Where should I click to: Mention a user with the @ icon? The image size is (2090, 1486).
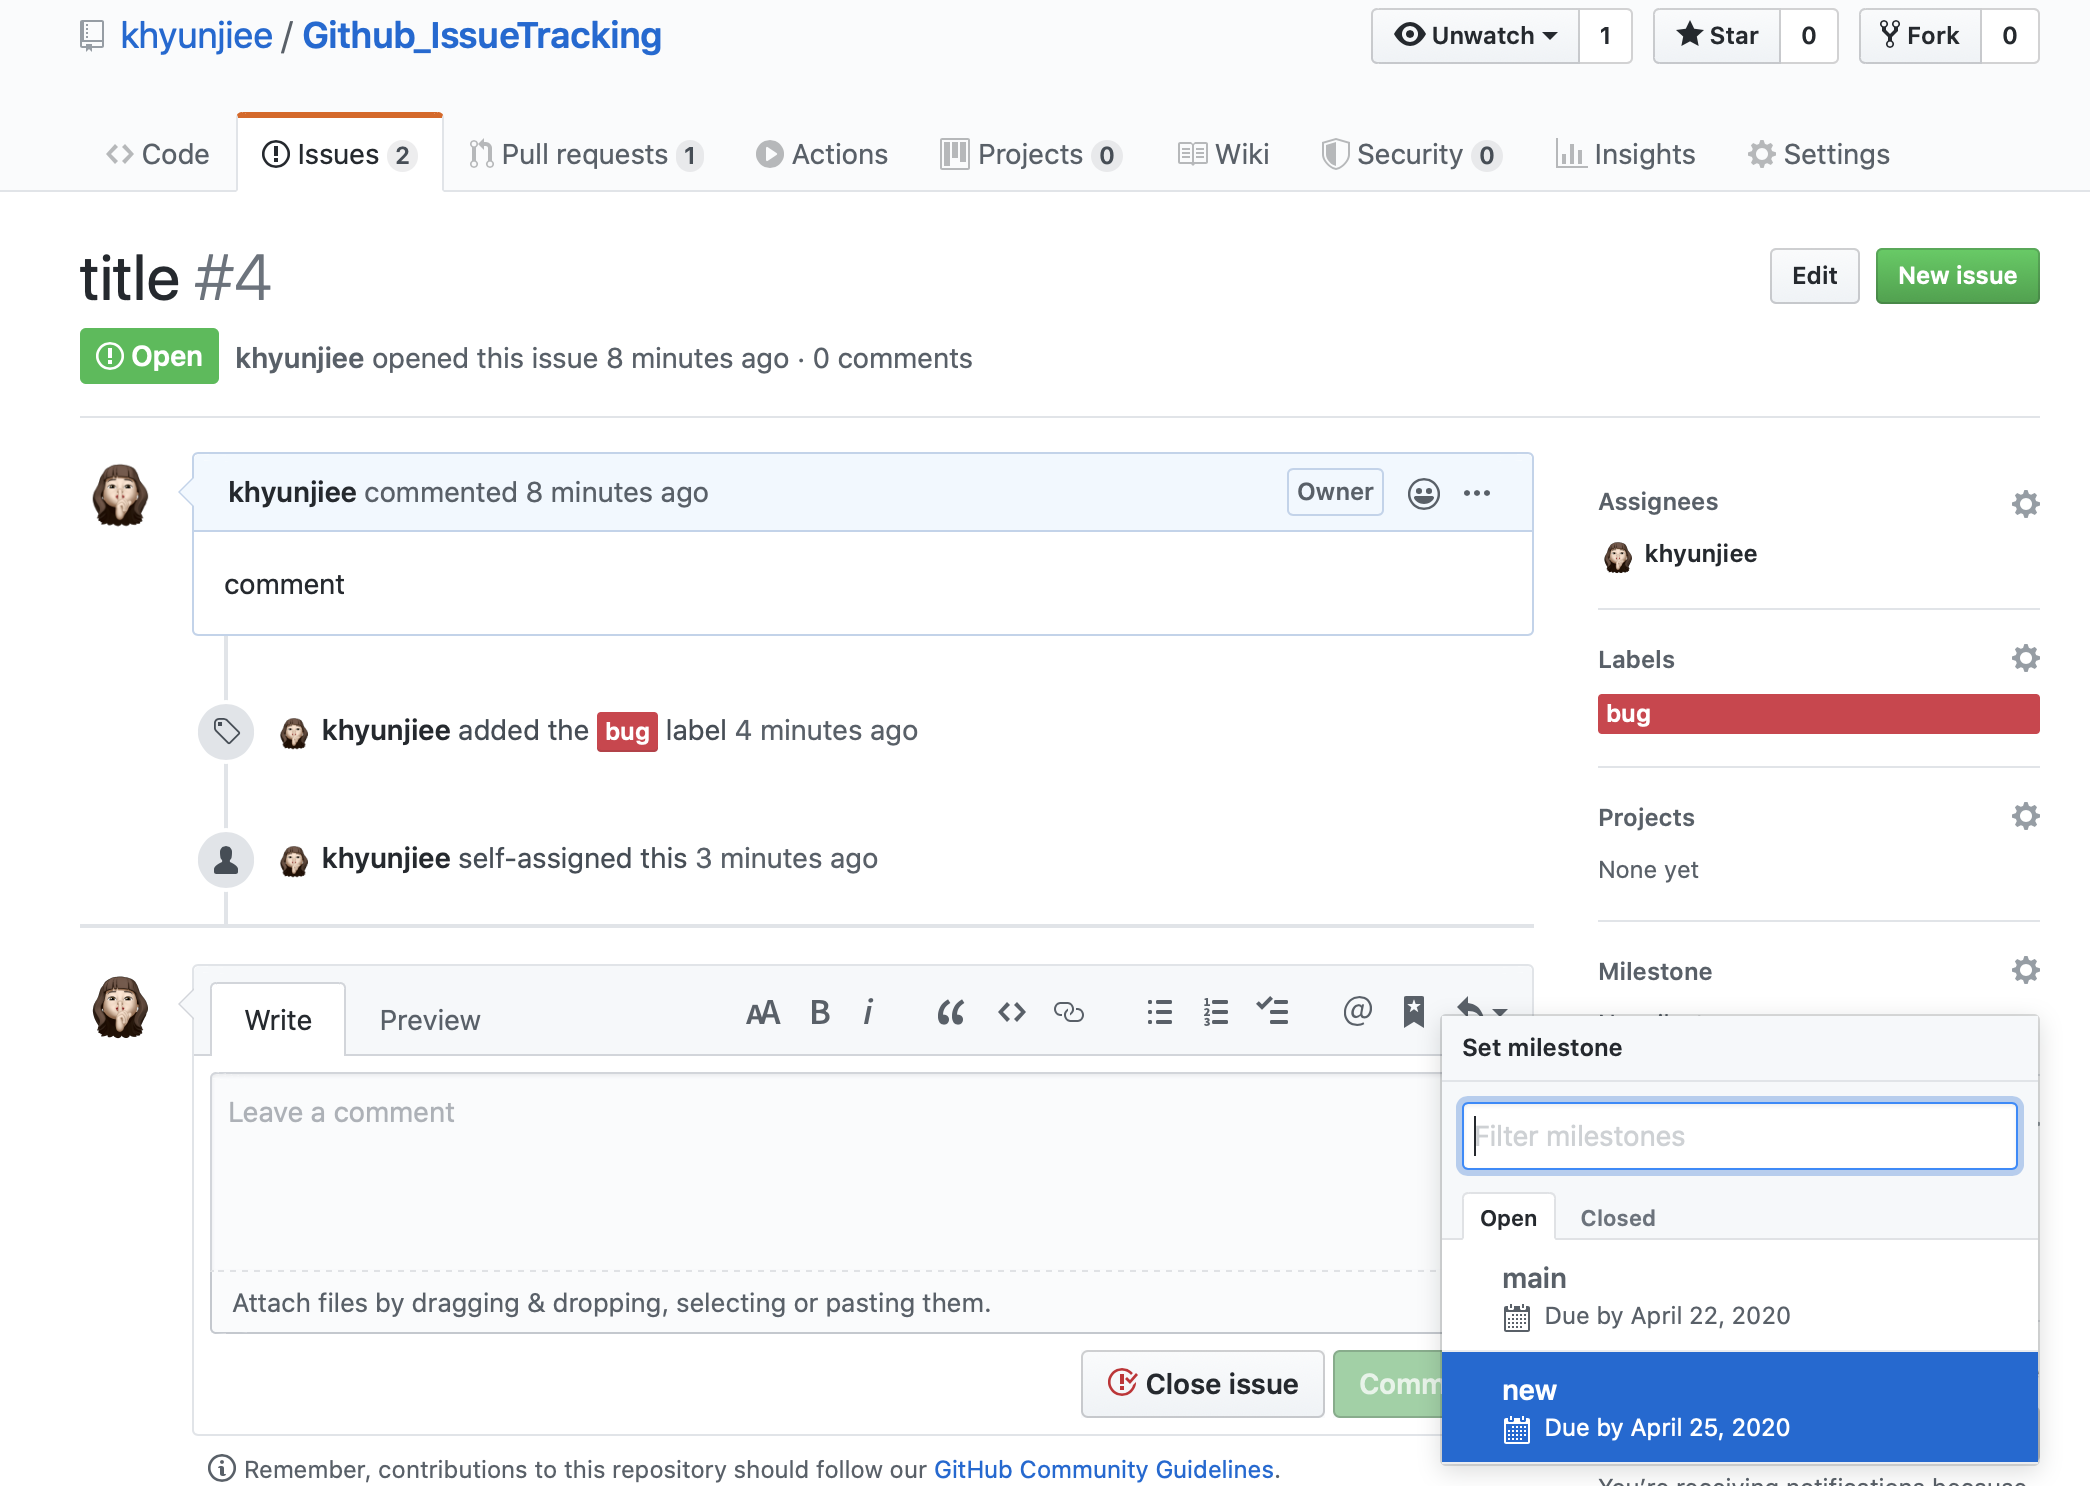click(1356, 1012)
